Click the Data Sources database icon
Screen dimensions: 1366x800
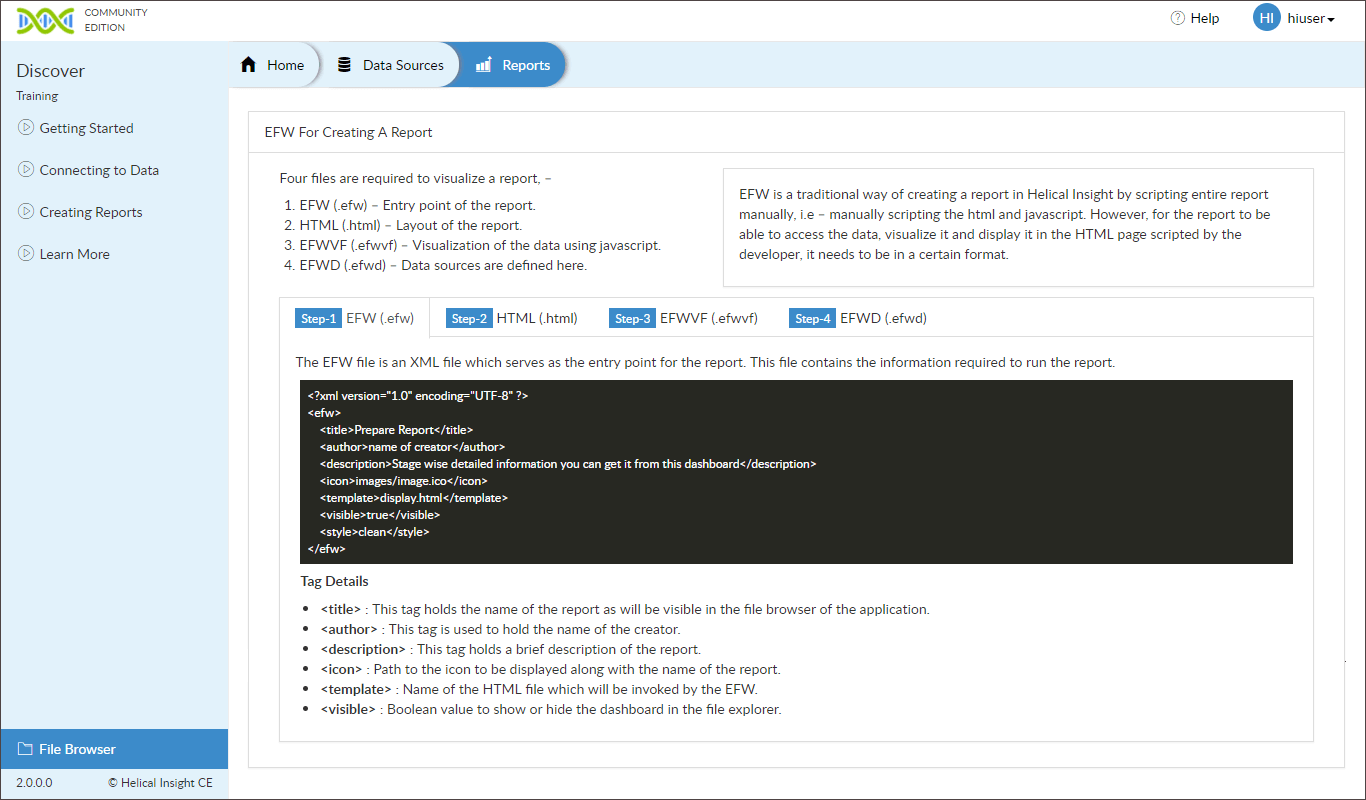[344, 64]
